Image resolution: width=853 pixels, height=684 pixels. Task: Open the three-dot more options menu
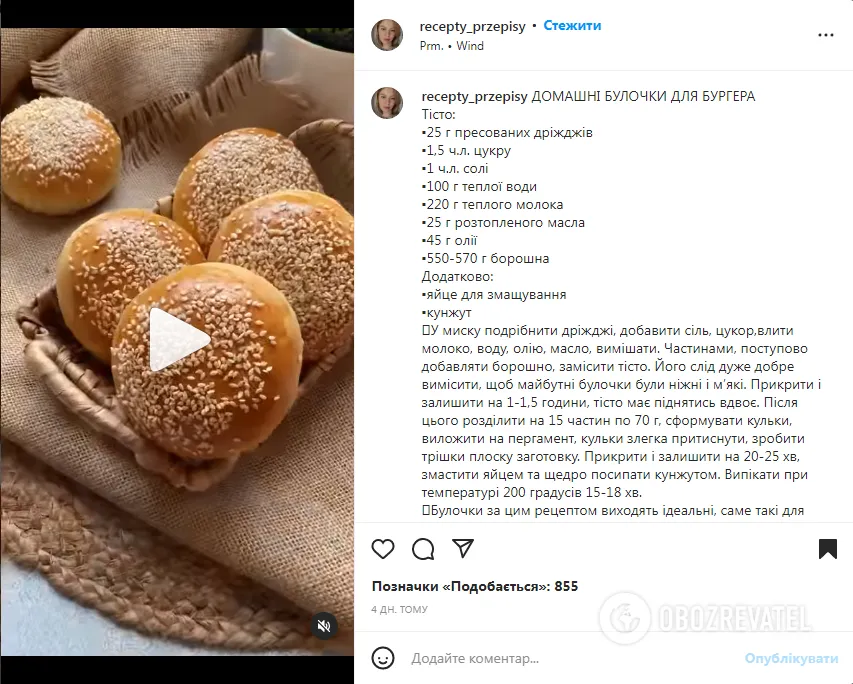[826, 35]
